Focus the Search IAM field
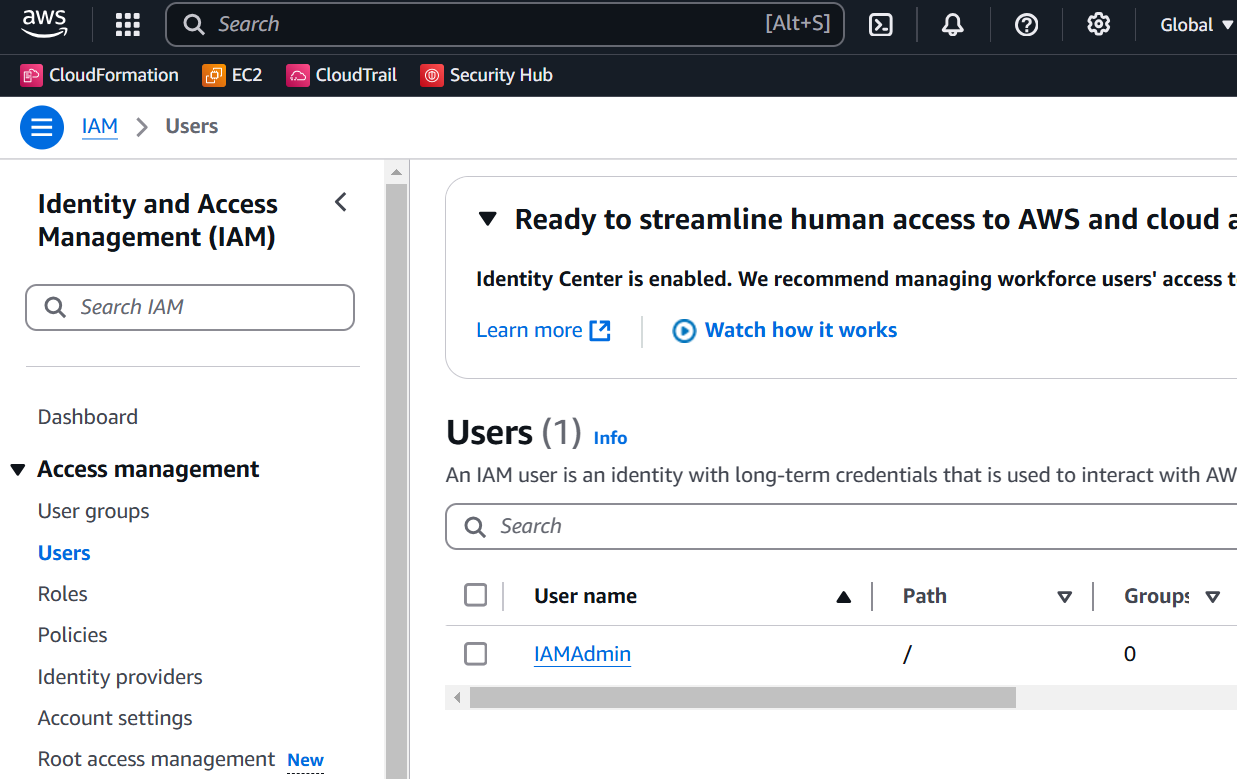Screen dimensions: 1237x779 point(190,307)
